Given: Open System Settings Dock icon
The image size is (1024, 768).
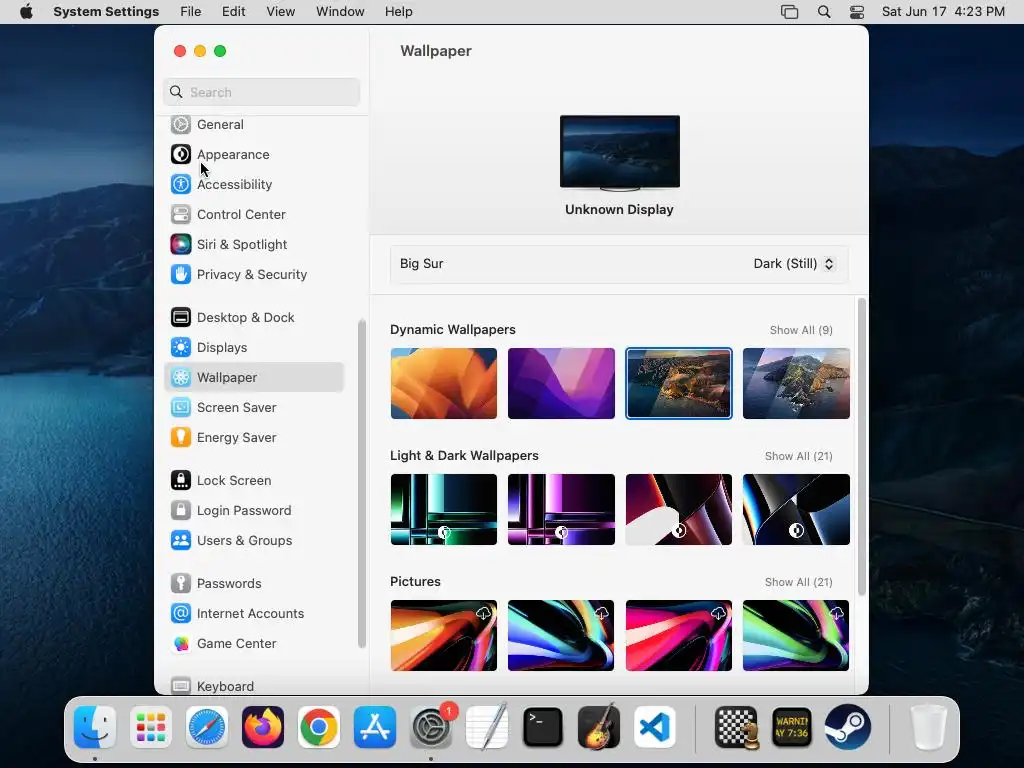Looking at the screenshot, I should [x=431, y=727].
